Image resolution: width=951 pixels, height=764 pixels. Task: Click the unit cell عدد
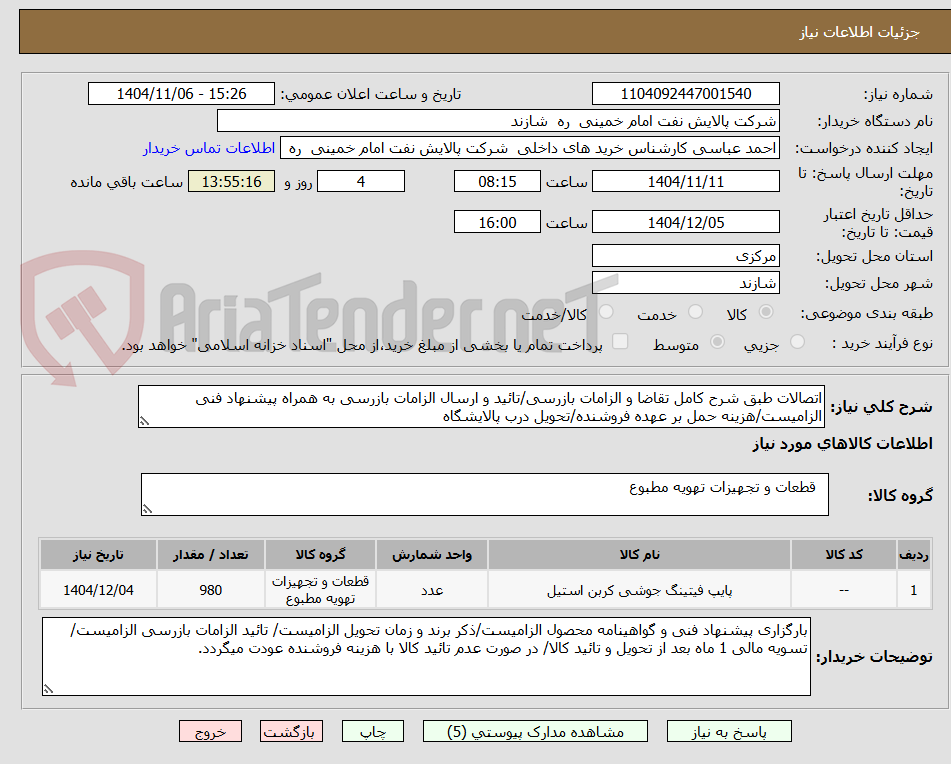[432, 590]
